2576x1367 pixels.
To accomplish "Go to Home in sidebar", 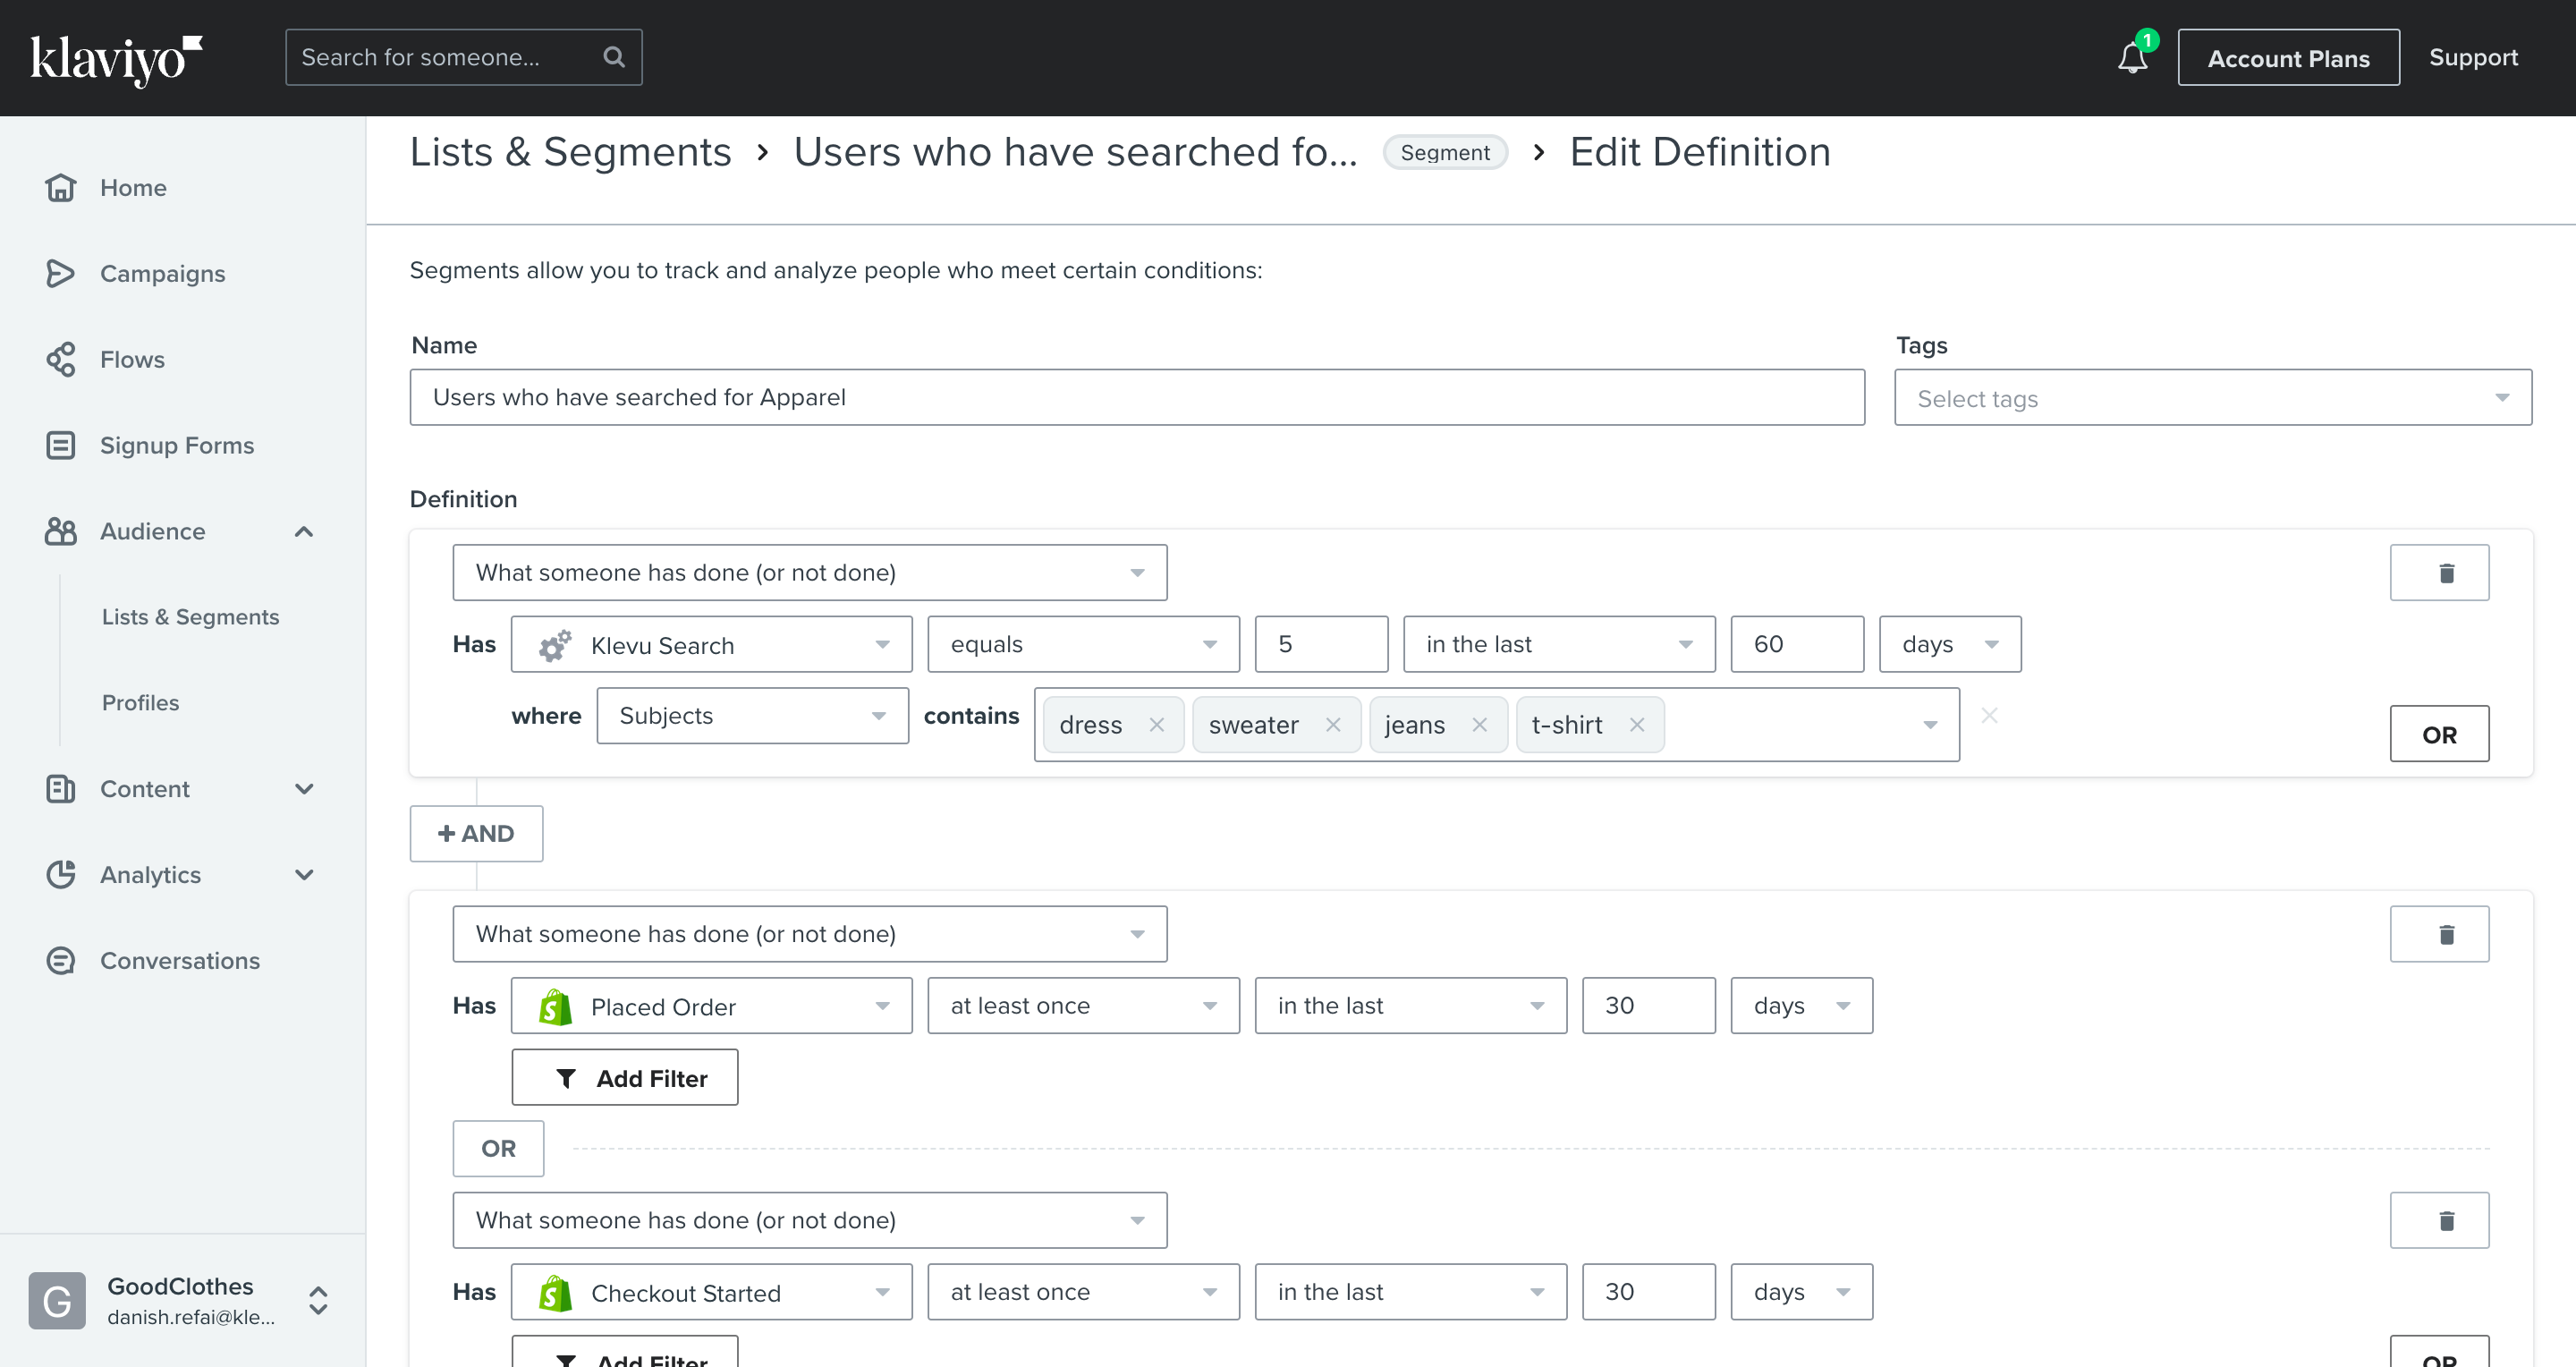I will (x=133, y=187).
